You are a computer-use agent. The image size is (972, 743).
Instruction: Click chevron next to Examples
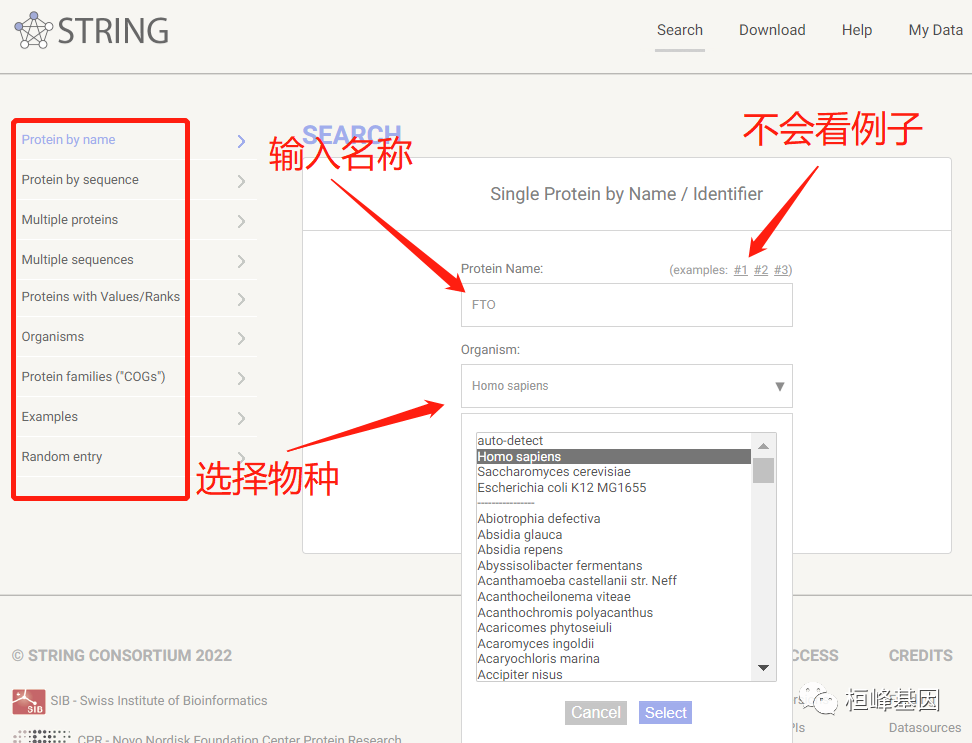(x=242, y=418)
